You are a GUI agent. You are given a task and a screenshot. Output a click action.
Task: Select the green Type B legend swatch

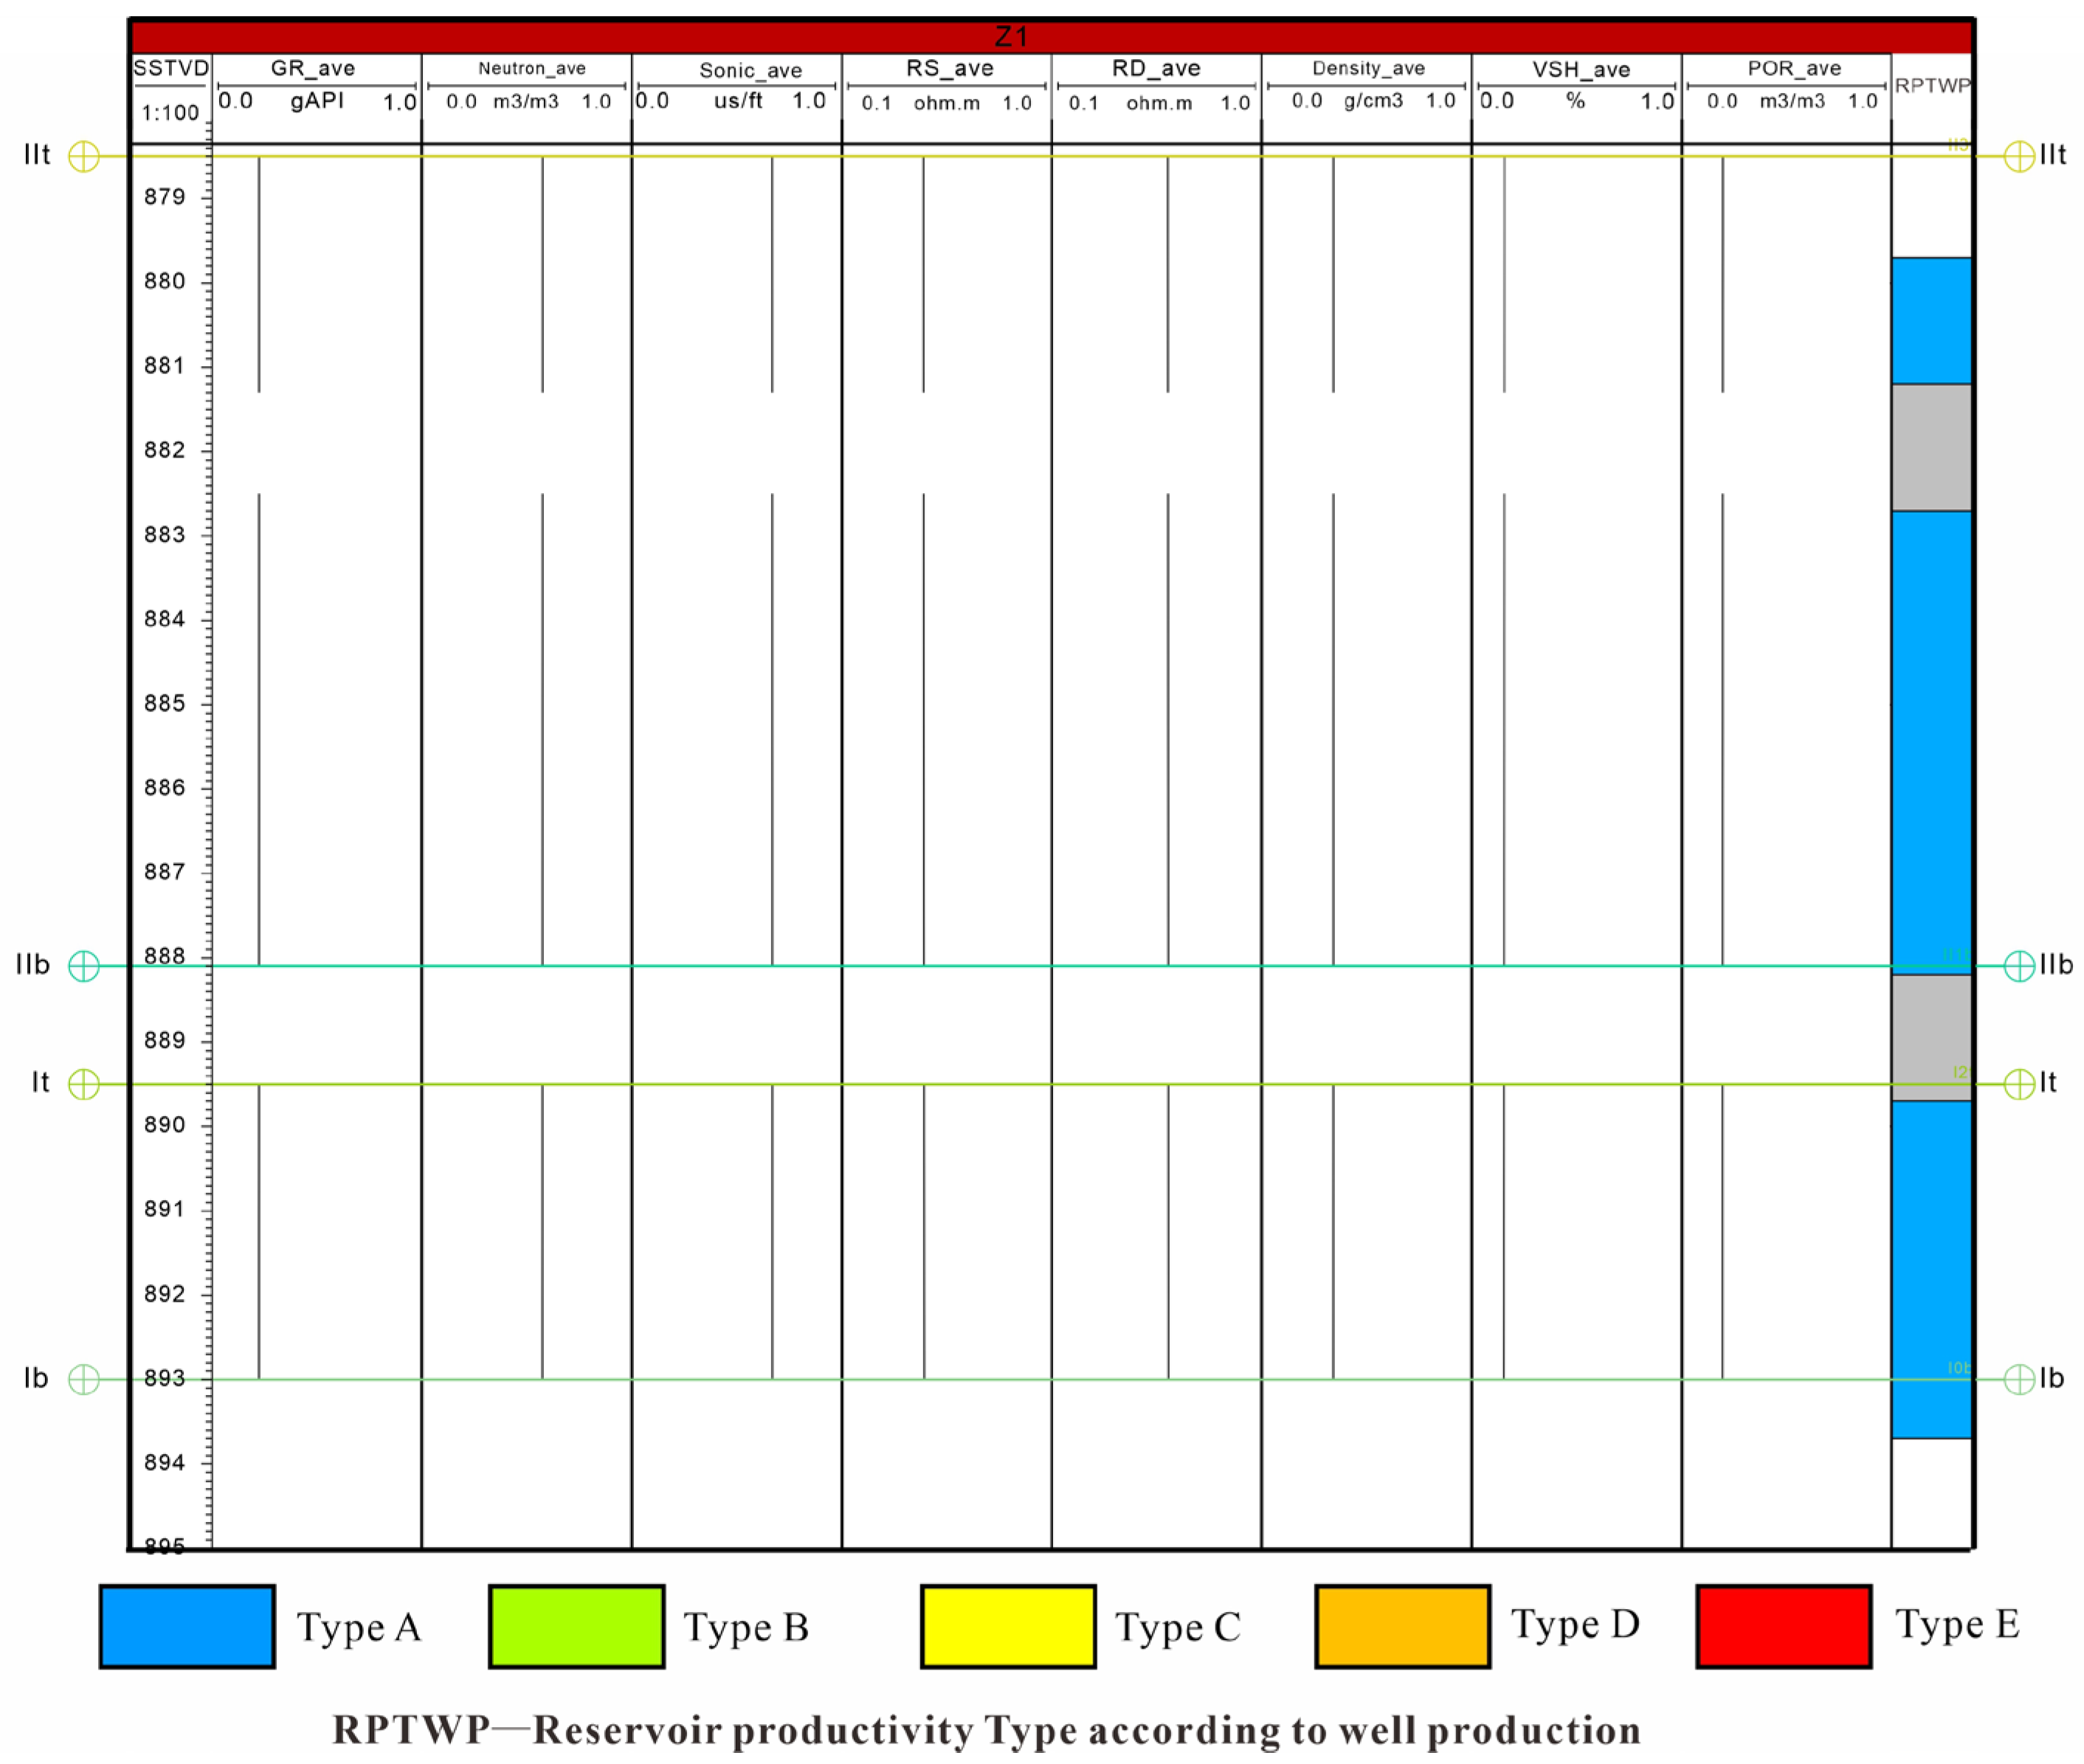tap(576, 1626)
